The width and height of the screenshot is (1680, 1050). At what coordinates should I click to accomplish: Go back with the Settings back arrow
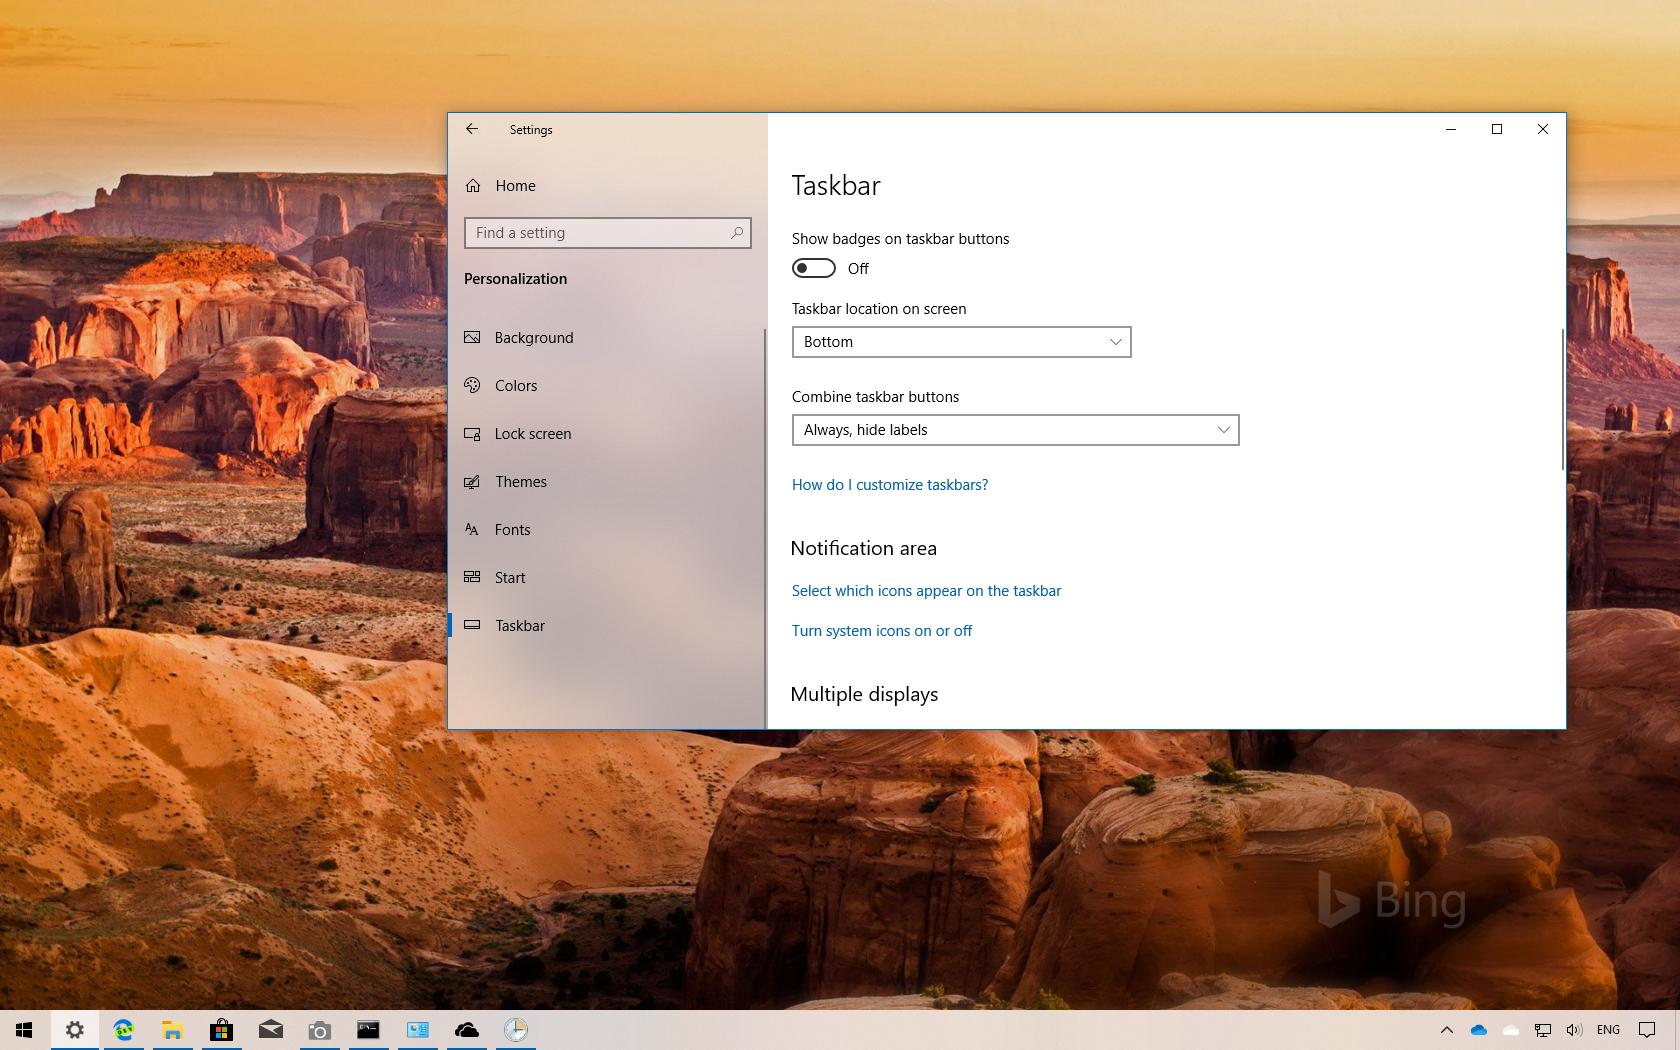(x=472, y=129)
